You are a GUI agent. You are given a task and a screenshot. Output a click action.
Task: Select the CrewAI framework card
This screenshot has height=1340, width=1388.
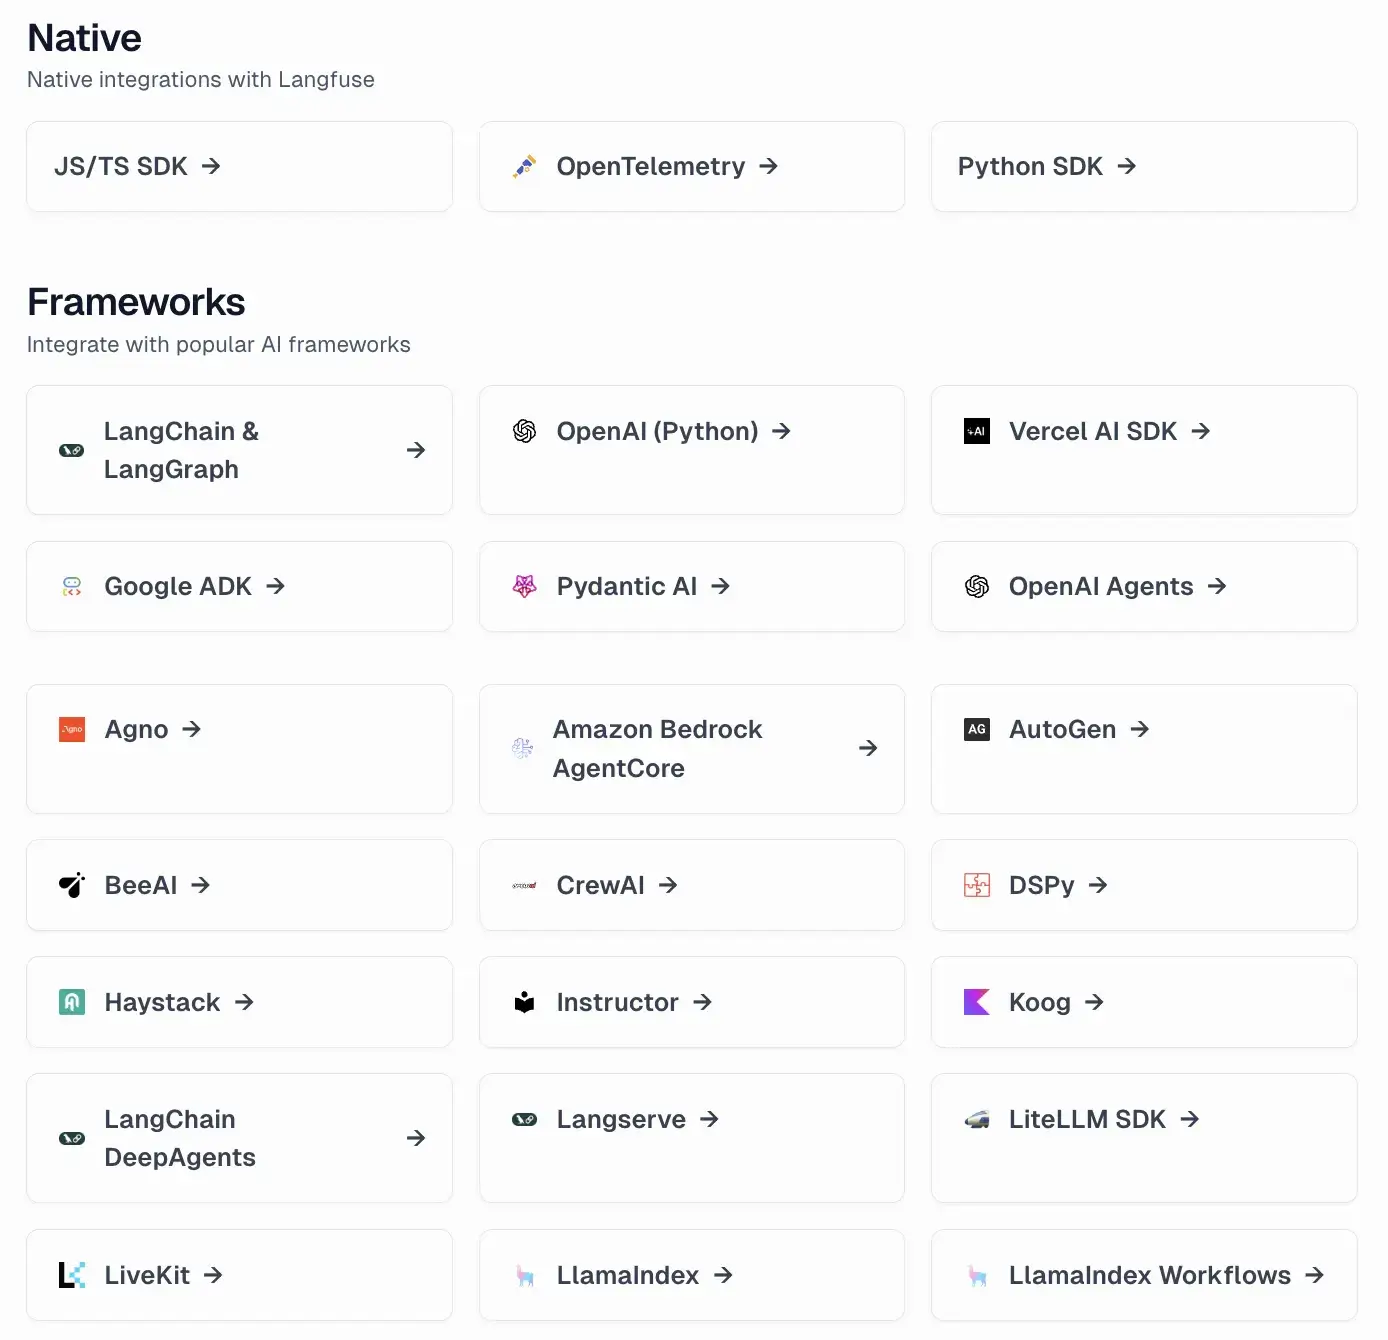(x=601, y=886)
